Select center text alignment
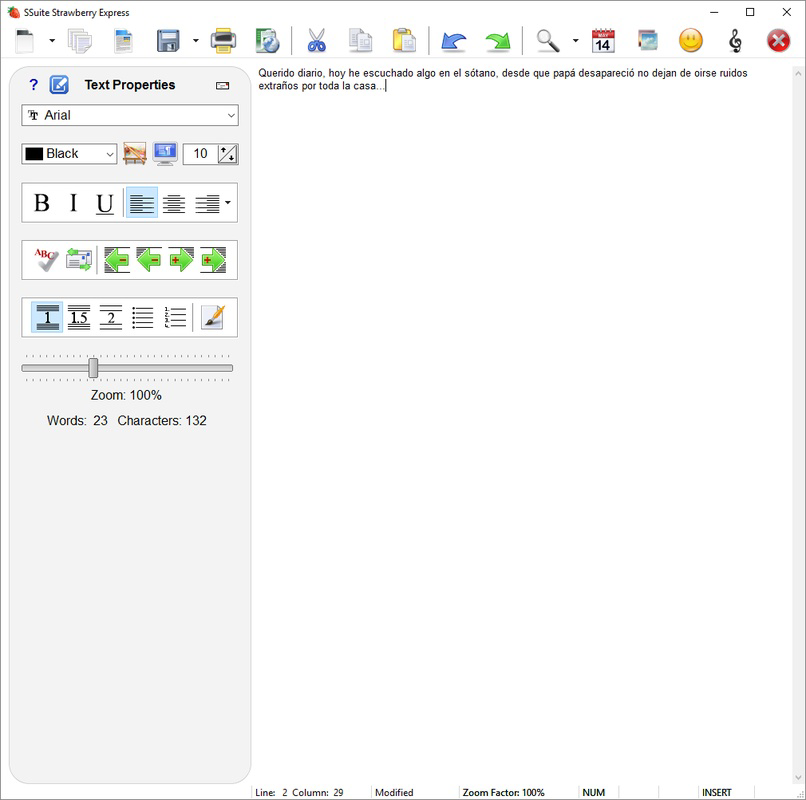Viewport: 806px width, 800px height. 174,203
